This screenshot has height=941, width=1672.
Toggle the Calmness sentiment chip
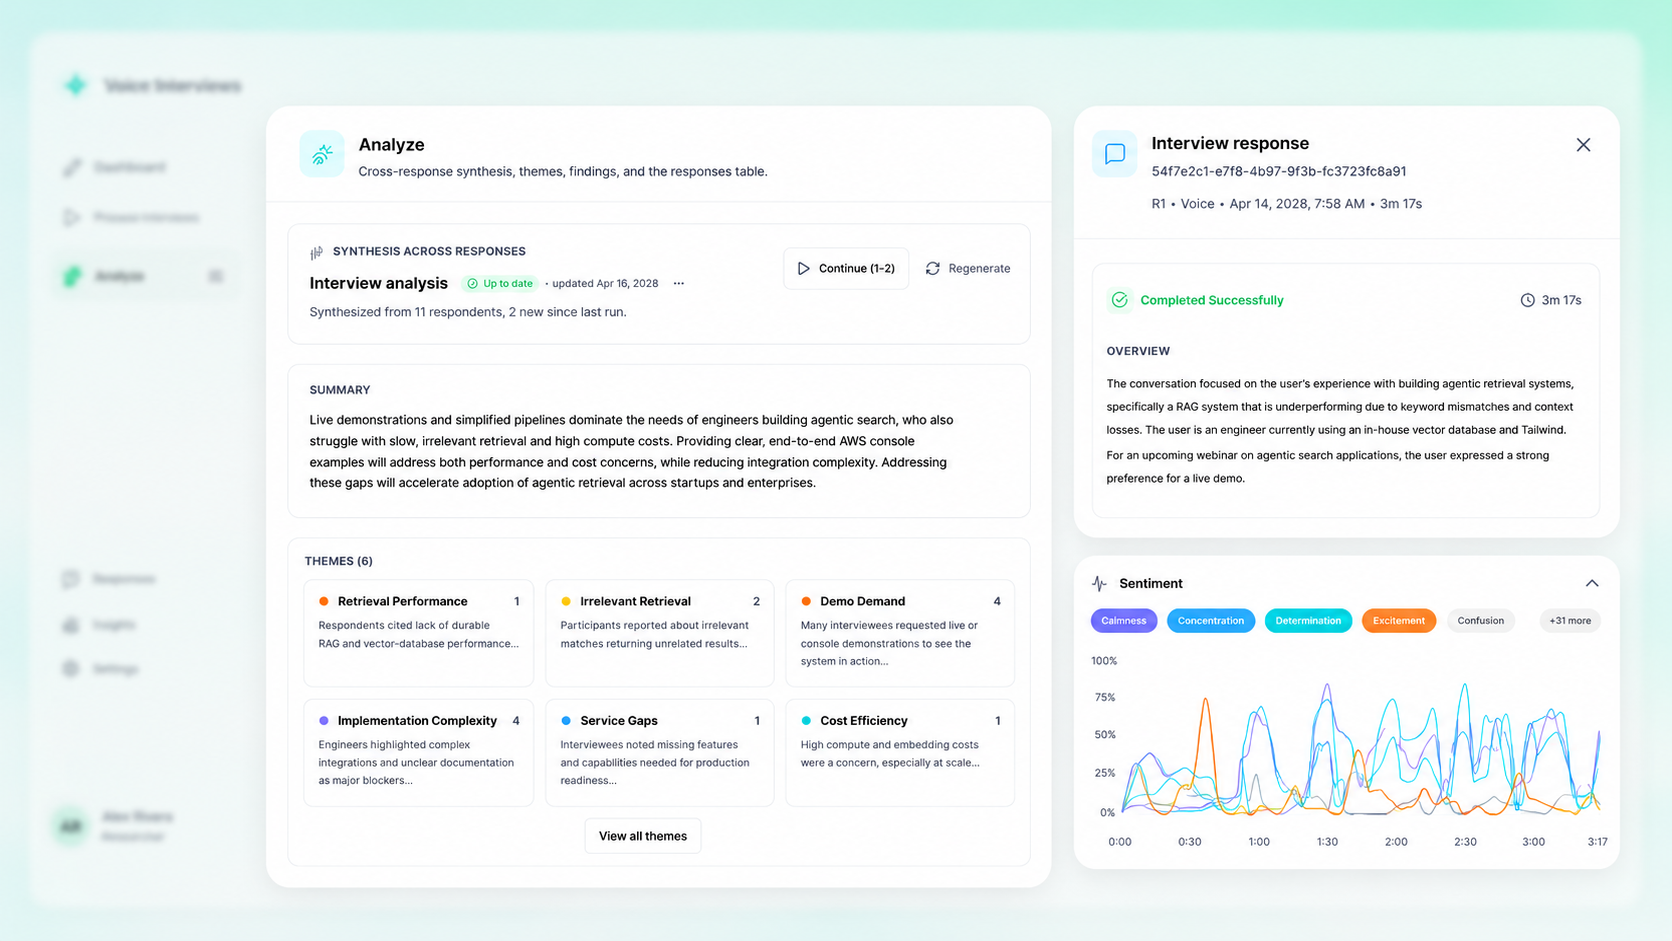(1124, 621)
